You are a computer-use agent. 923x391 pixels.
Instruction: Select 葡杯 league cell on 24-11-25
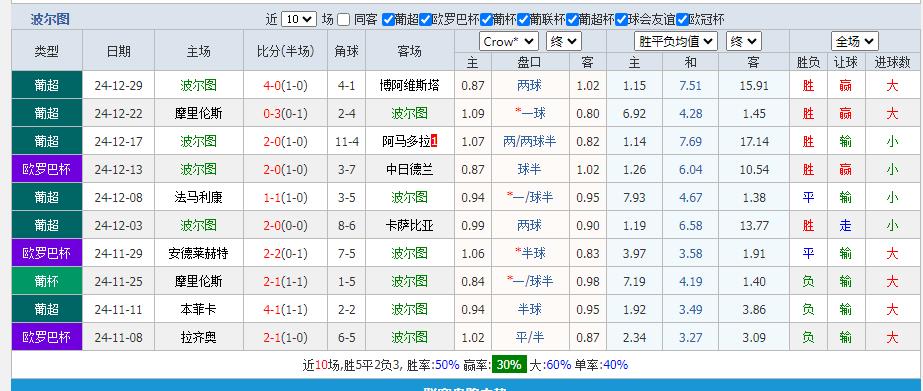47,281
